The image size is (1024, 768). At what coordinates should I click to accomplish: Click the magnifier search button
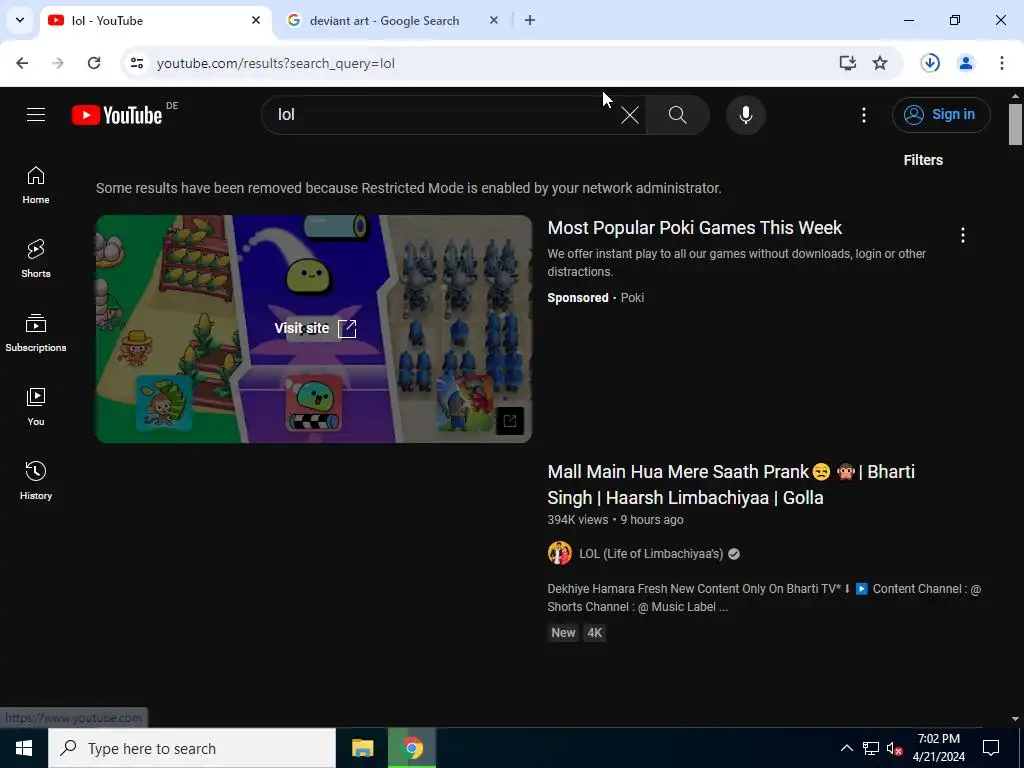[677, 115]
